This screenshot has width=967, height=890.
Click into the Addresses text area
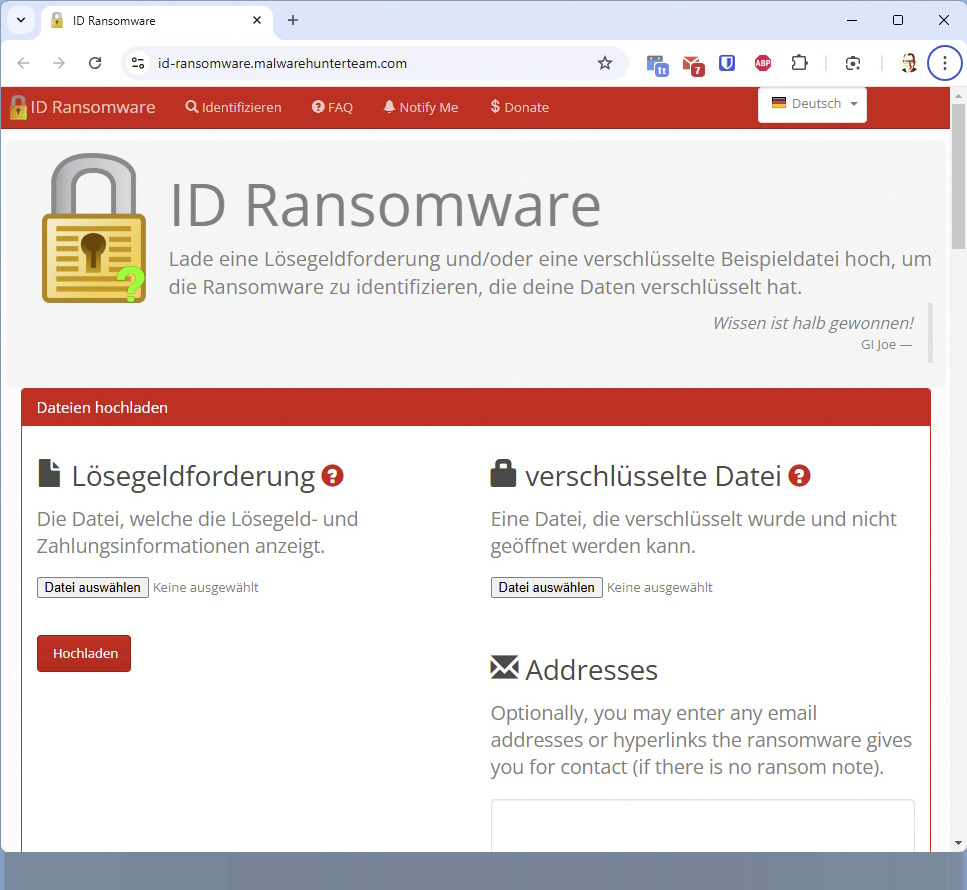pyautogui.click(x=702, y=826)
